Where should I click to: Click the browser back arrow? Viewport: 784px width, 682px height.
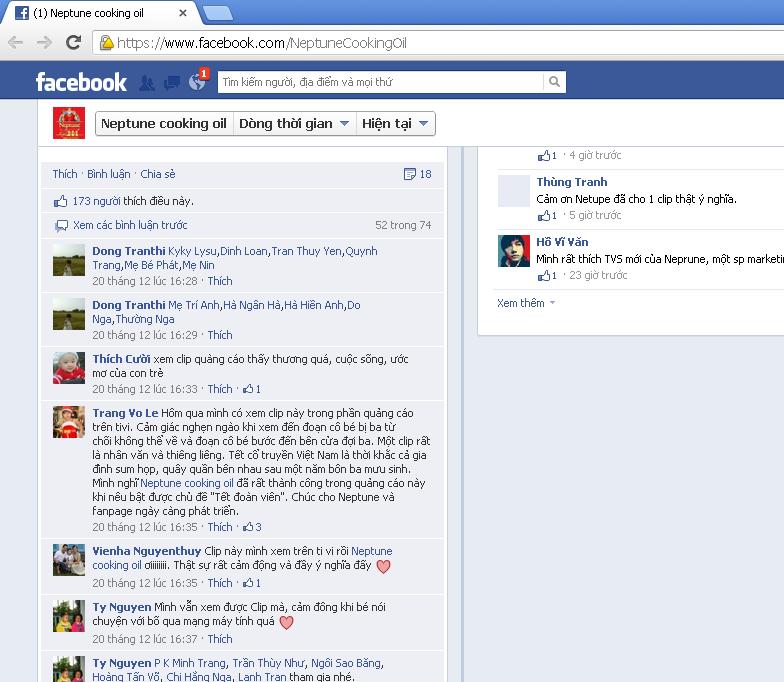pyautogui.click(x=16, y=42)
